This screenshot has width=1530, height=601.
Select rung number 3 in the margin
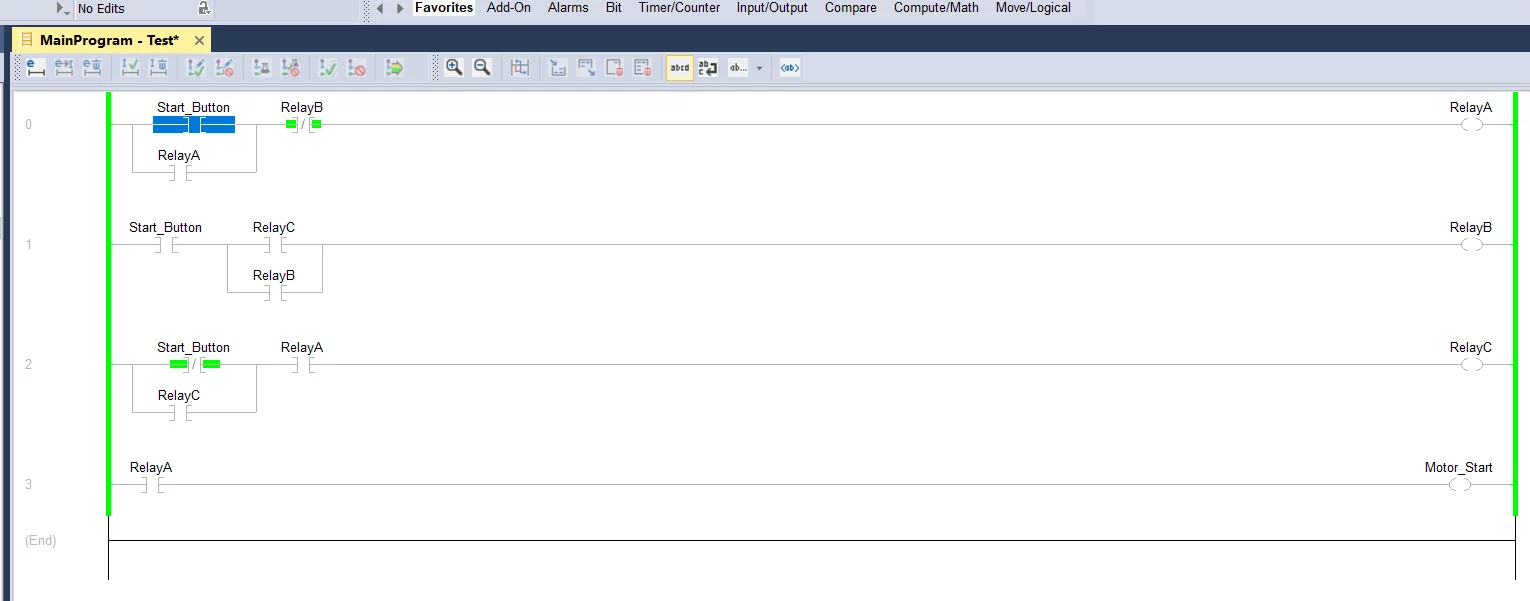[x=28, y=485]
